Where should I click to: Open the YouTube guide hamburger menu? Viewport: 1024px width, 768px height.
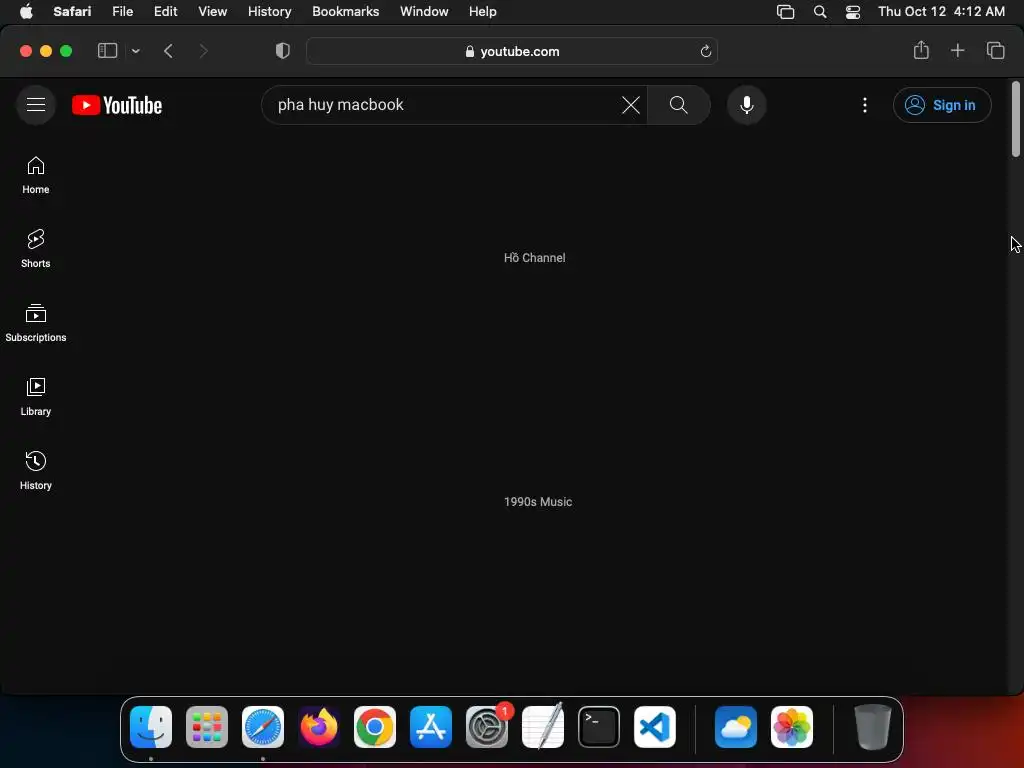pos(36,104)
